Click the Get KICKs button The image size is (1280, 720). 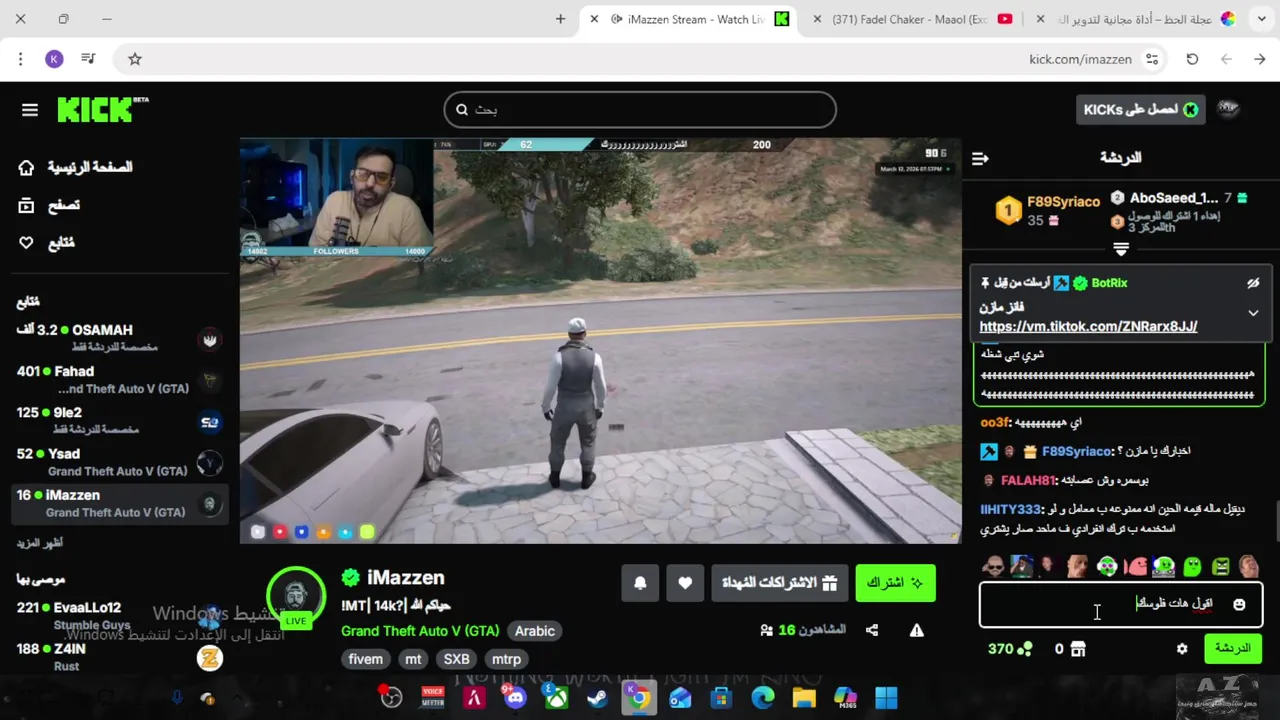pyautogui.click(x=1140, y=110)
